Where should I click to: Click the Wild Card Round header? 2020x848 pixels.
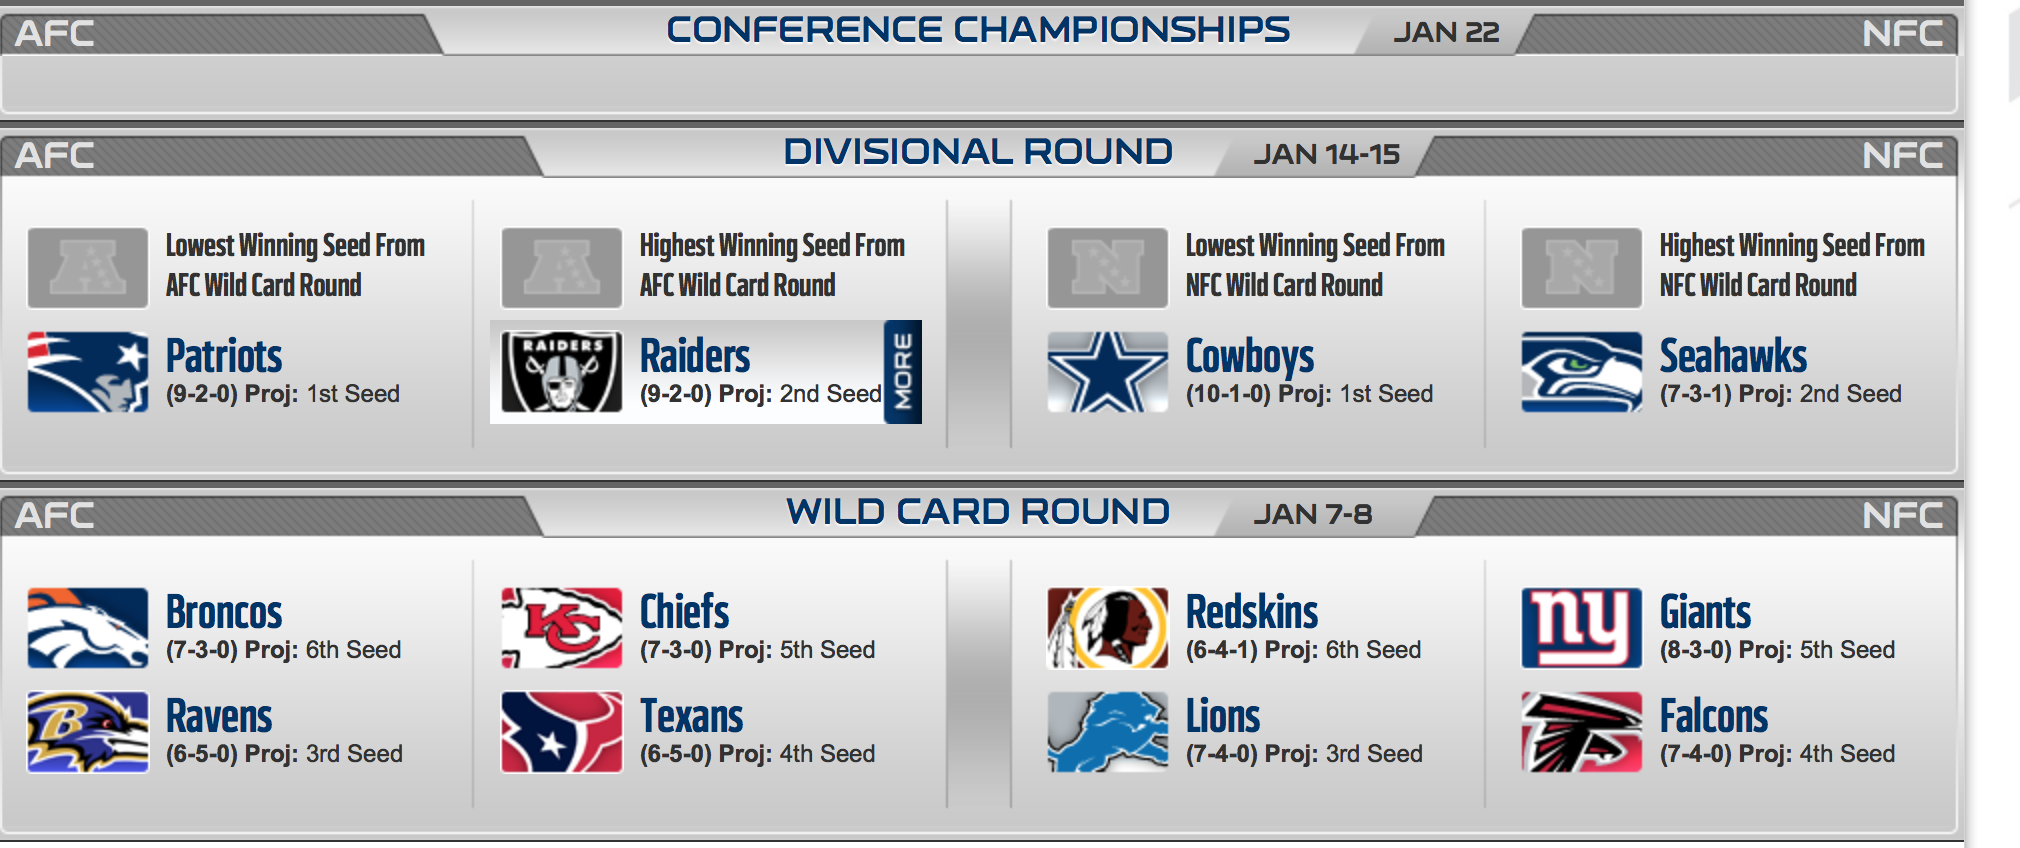pos(978,512)
